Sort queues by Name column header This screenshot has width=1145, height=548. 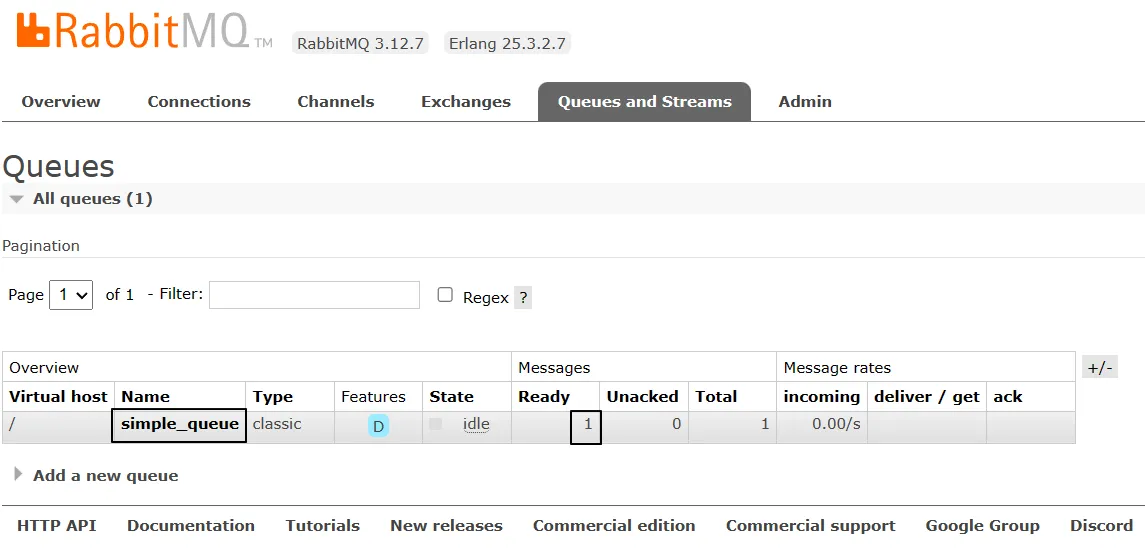coord(146,397)
